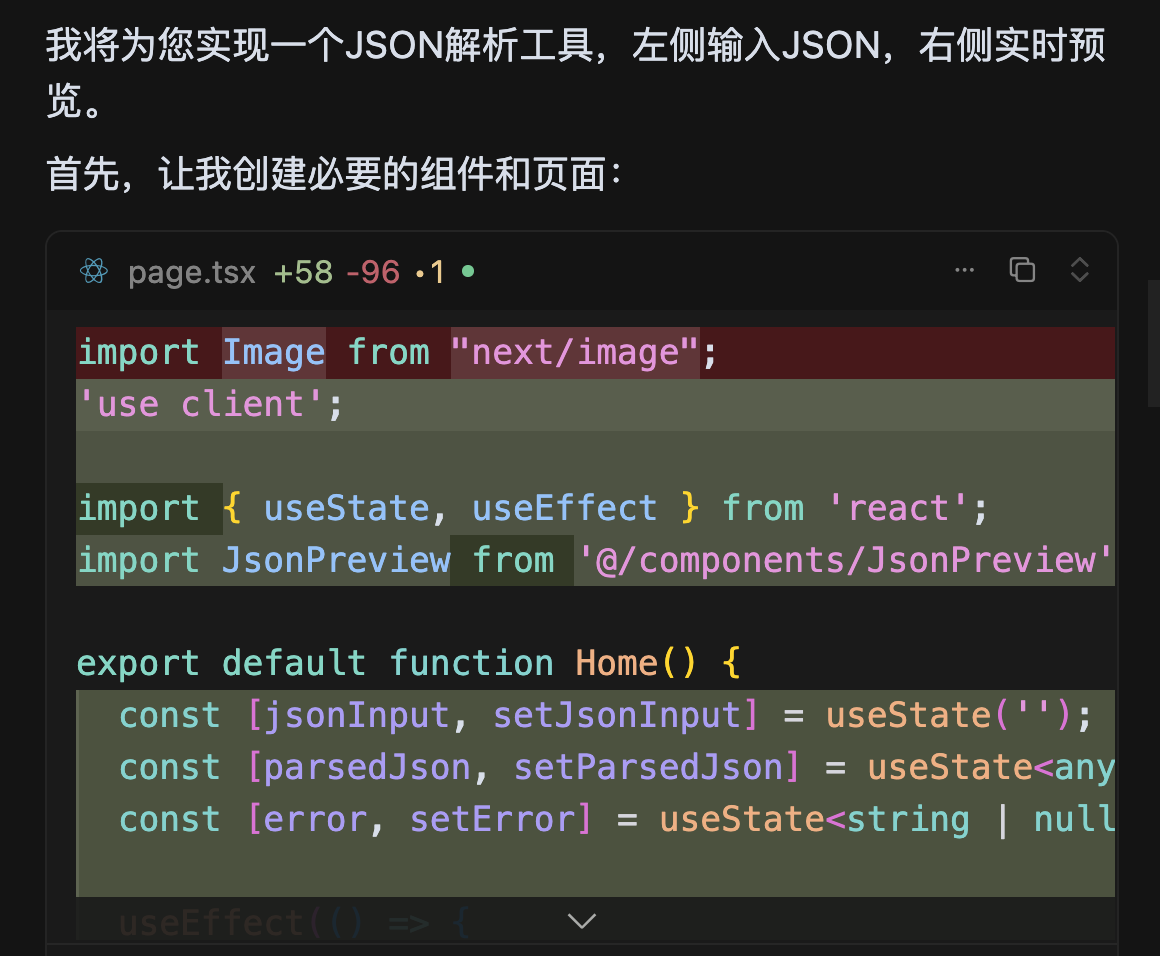
Task: Click the React file type icon
Action: point(94,271)
